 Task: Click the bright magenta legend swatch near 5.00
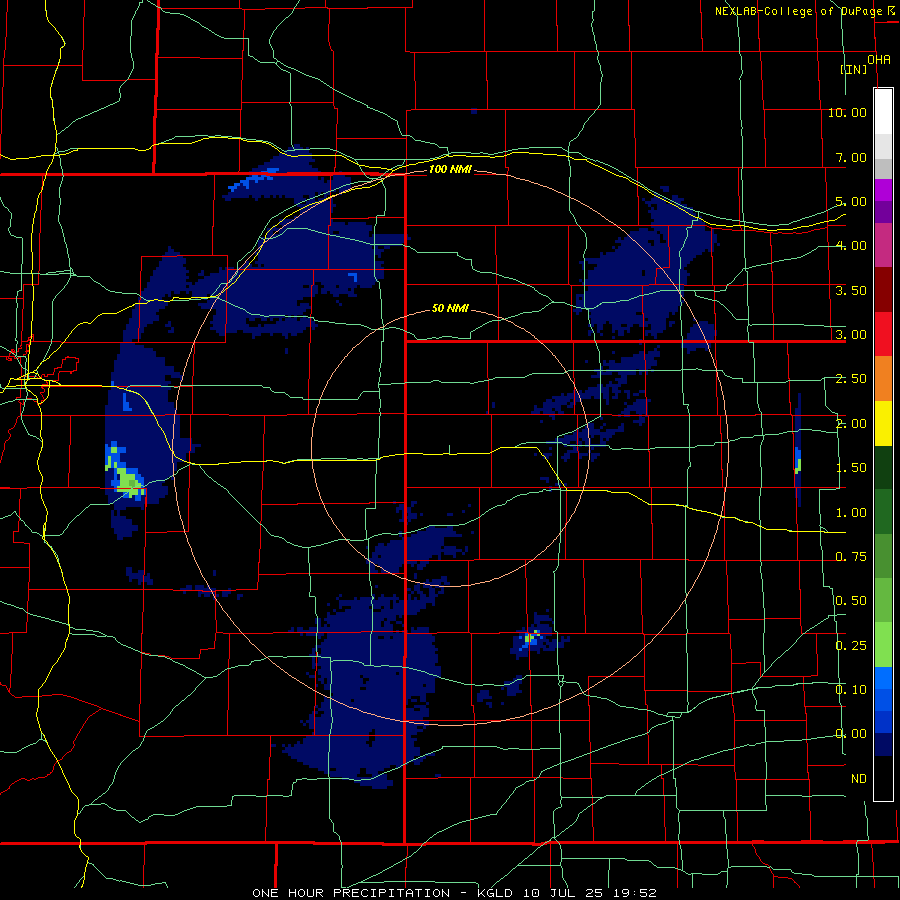click(x=883, y=190)
